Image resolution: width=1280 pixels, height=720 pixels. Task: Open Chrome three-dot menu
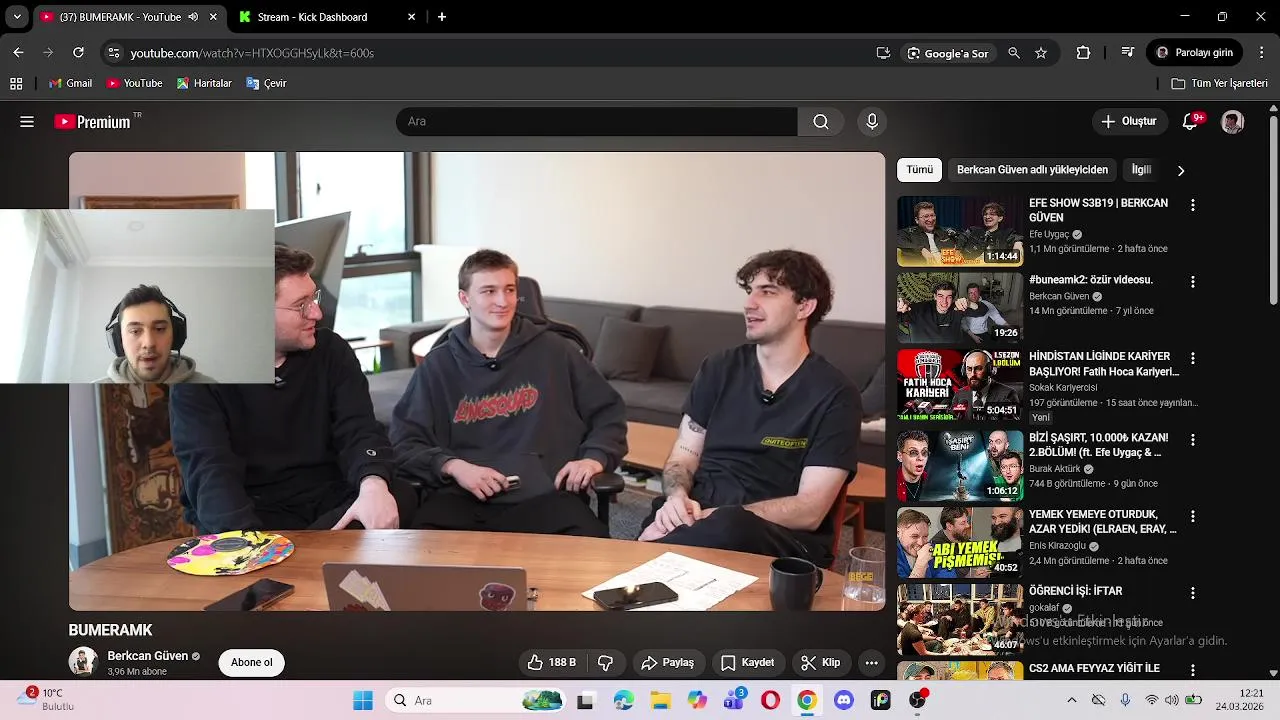(x=1262, y=53)
